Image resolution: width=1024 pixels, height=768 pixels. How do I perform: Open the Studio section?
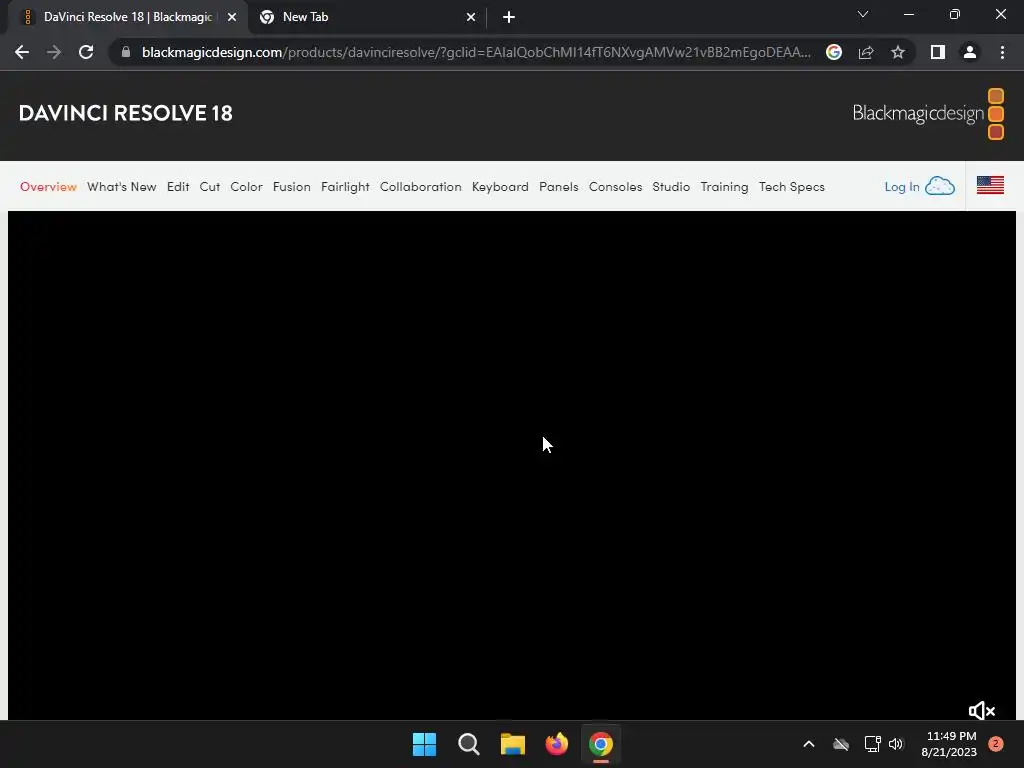pos(671,187)
